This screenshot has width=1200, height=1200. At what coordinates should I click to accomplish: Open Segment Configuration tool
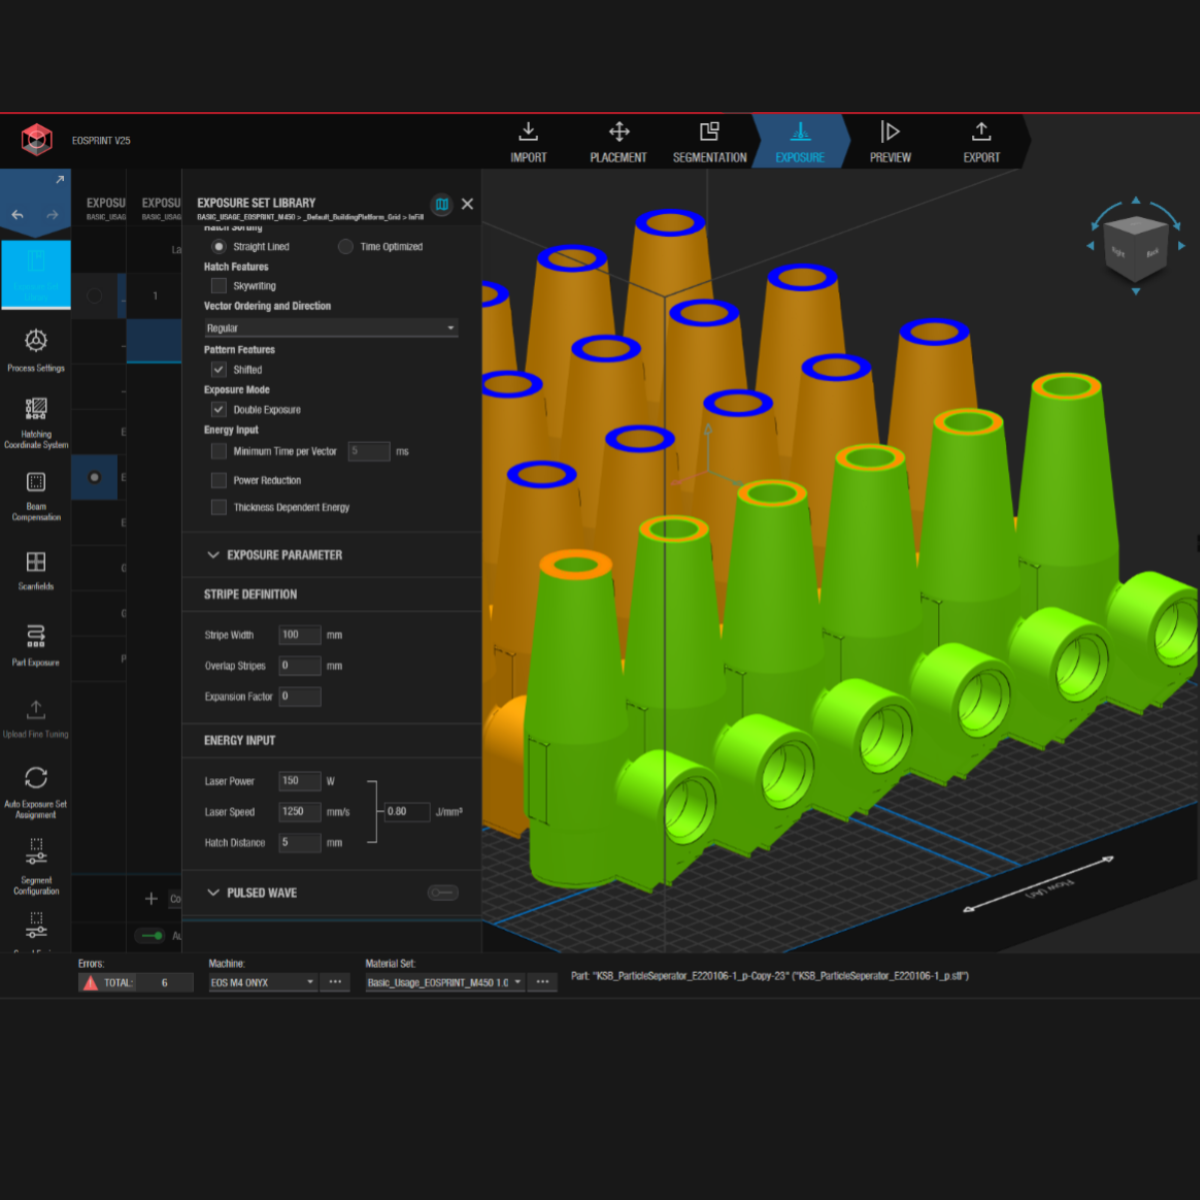pos(36,866)
